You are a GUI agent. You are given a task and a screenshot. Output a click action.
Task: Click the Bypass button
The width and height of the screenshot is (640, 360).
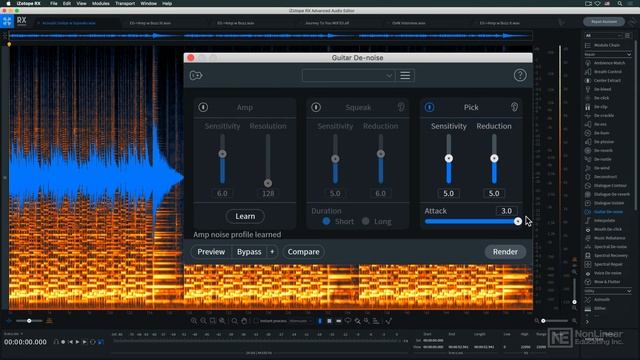coord(249,252)
